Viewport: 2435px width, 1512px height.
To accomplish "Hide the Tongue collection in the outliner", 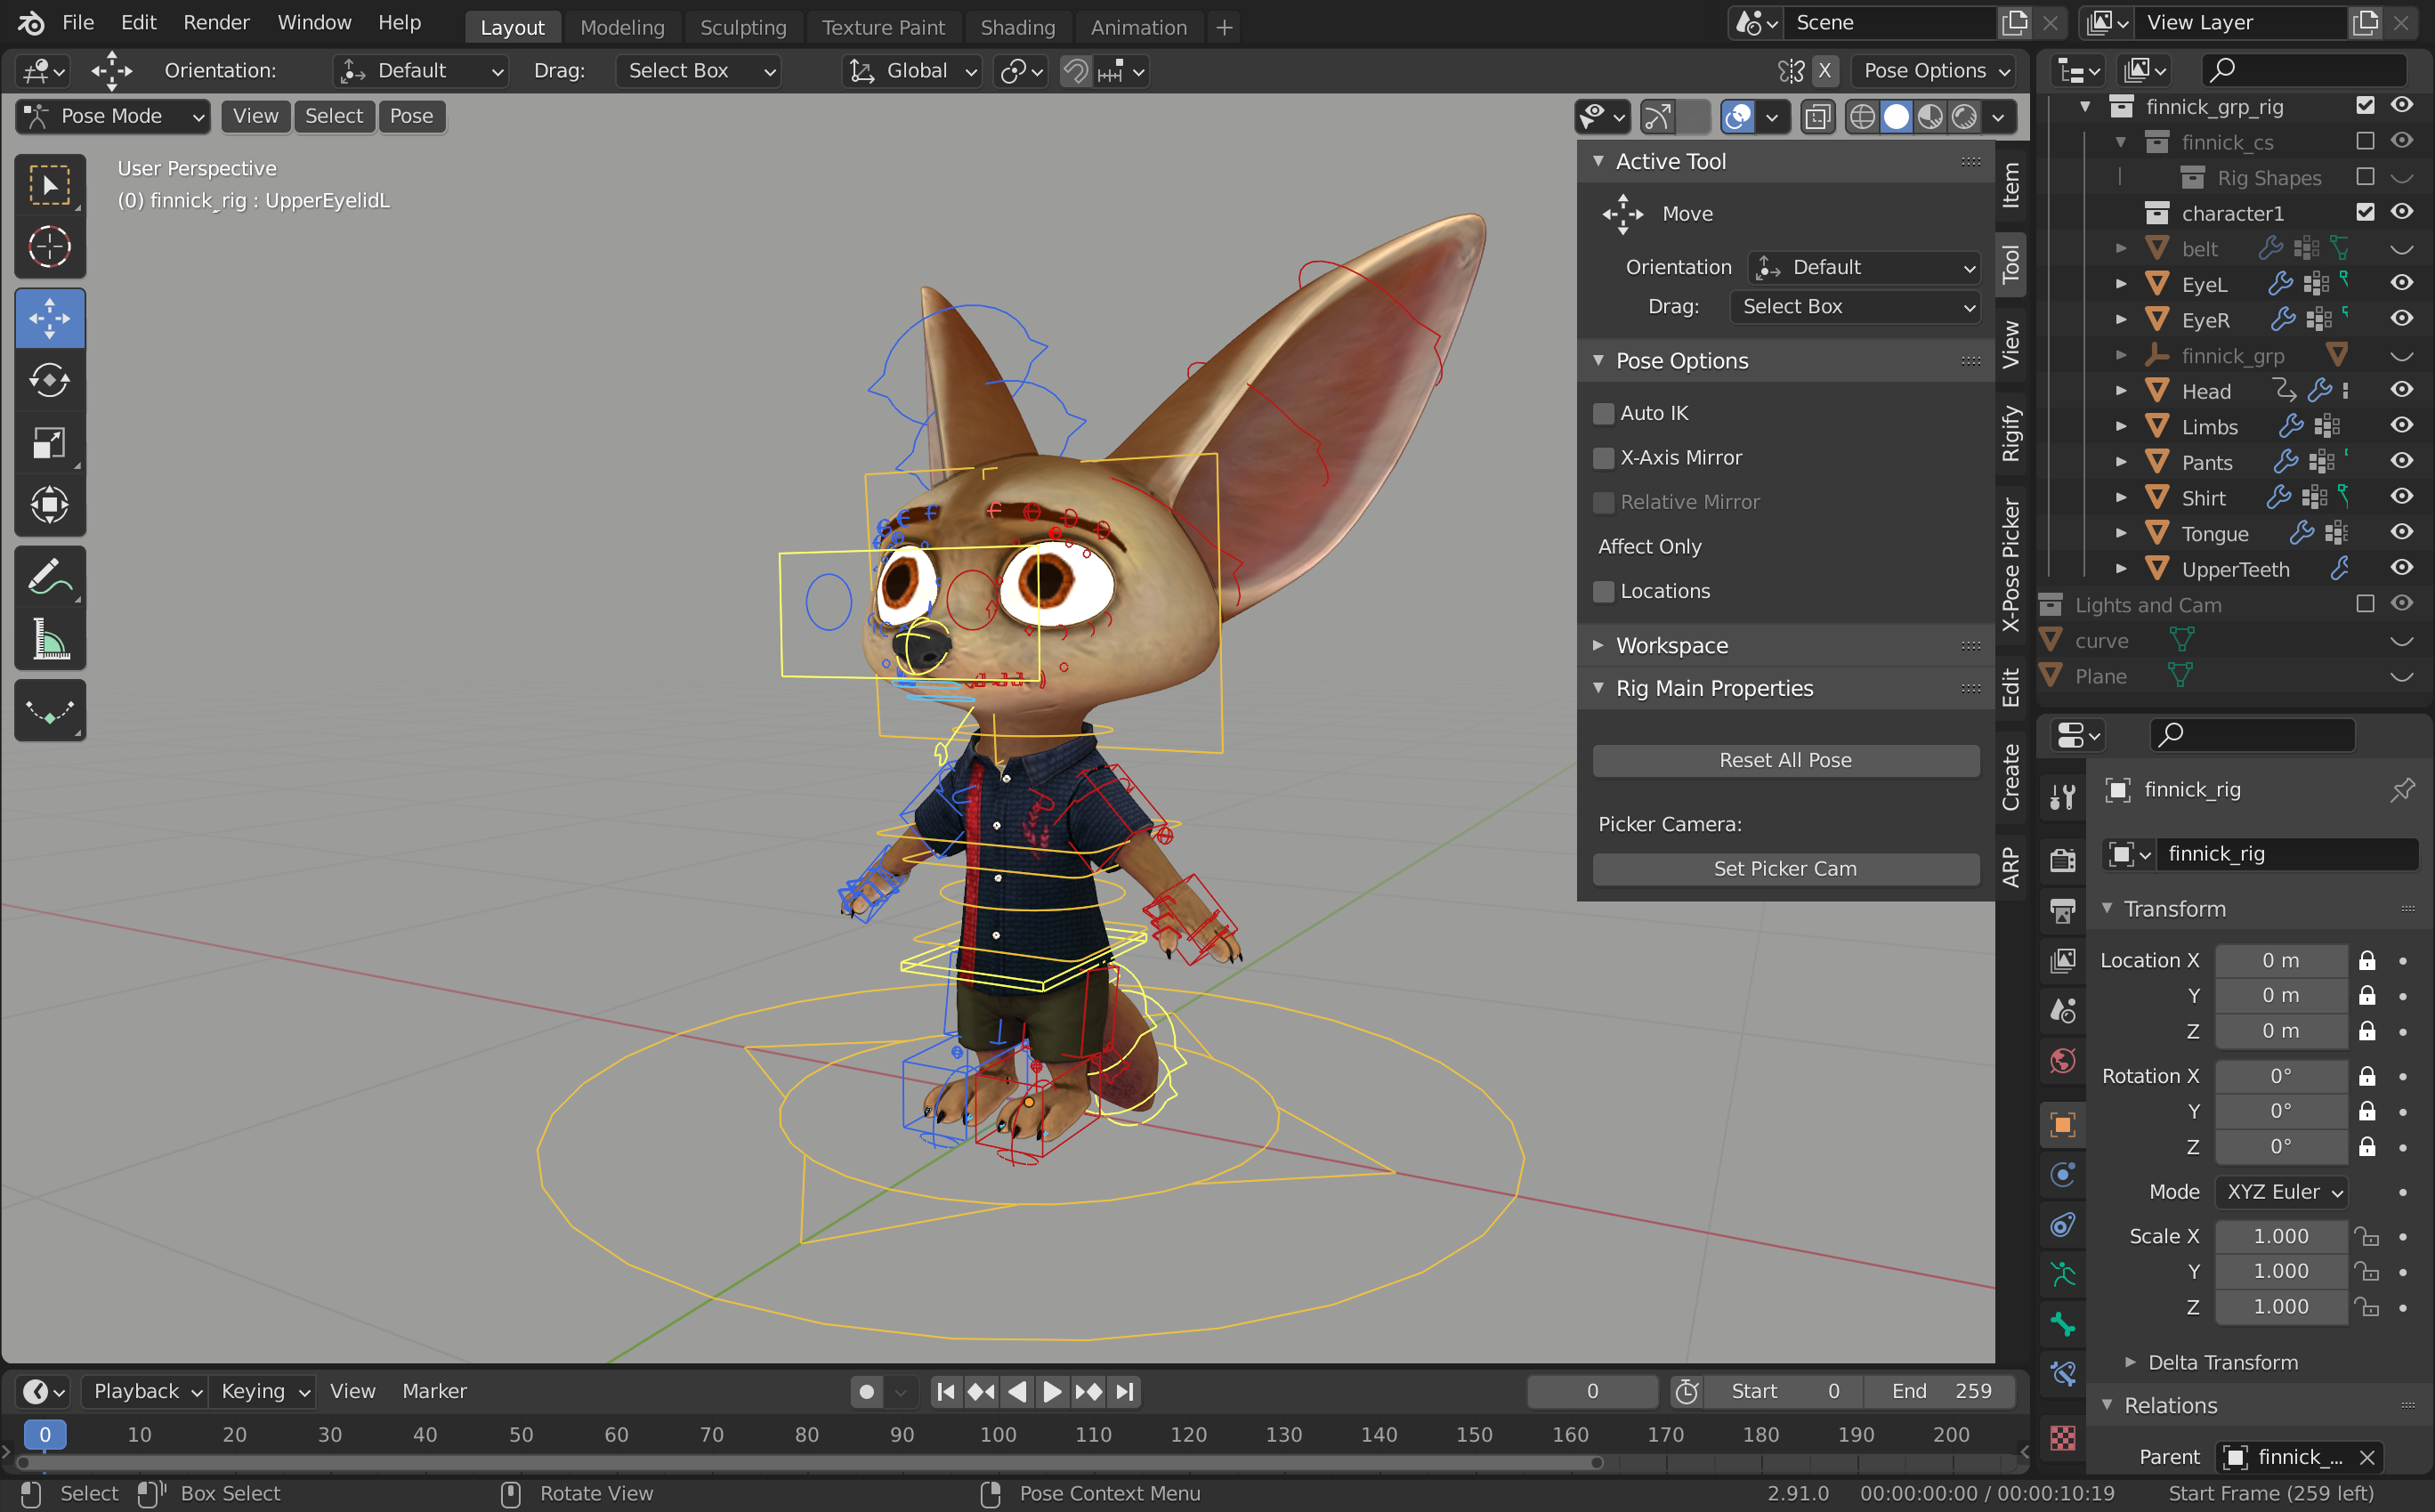I will (x=2403, y=533).
